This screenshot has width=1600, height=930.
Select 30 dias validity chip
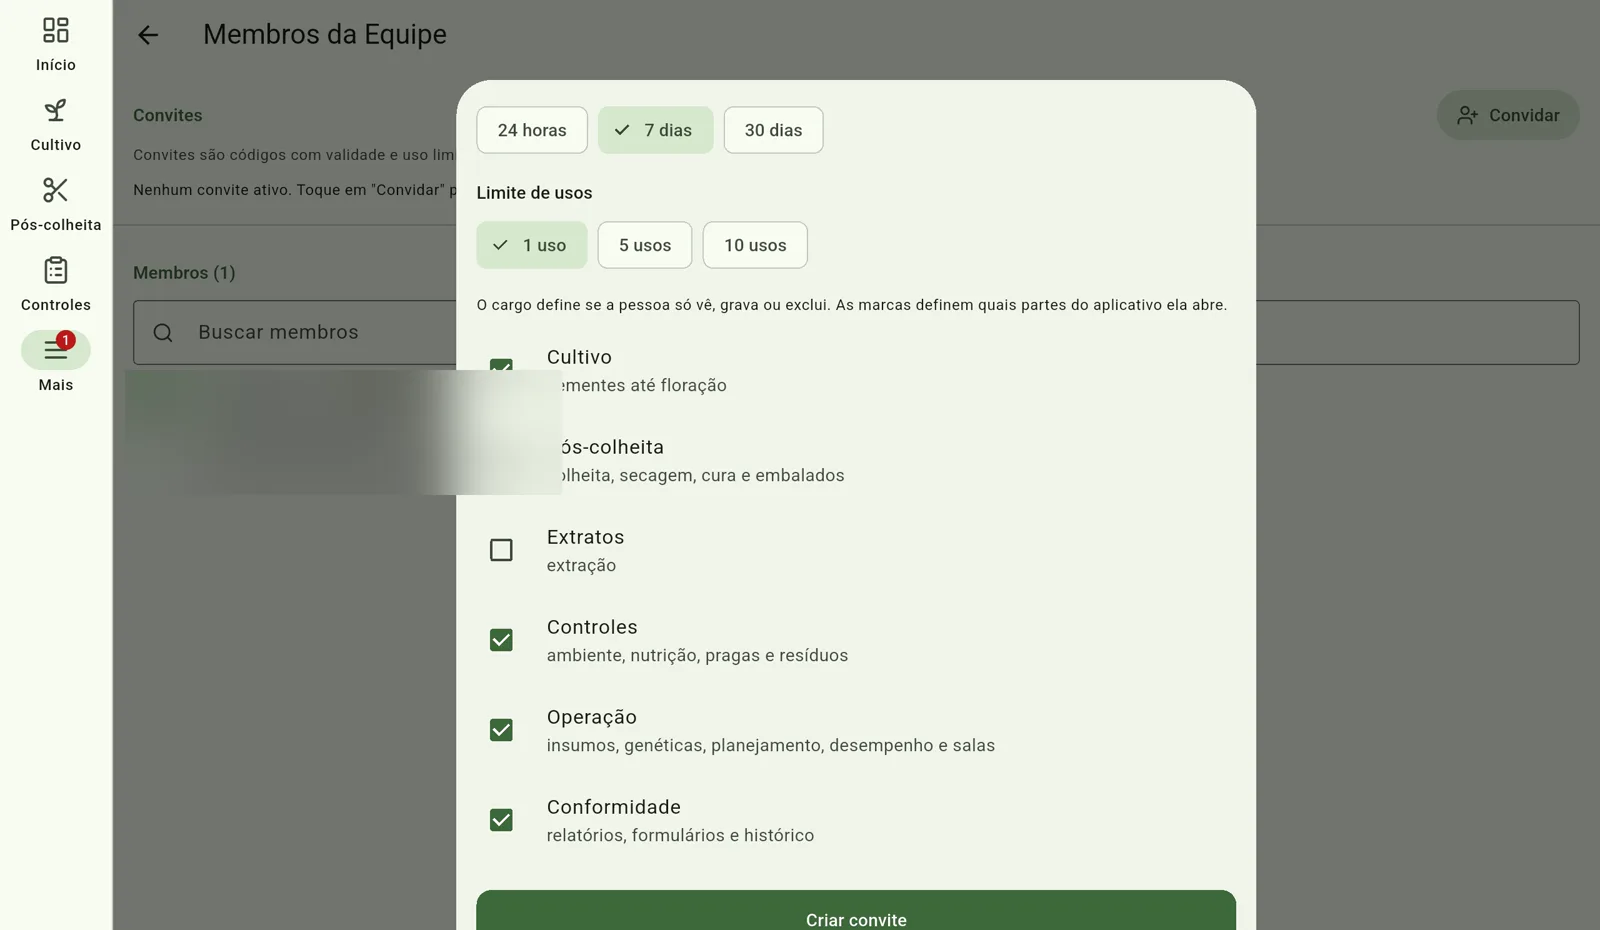click(773, 130)
